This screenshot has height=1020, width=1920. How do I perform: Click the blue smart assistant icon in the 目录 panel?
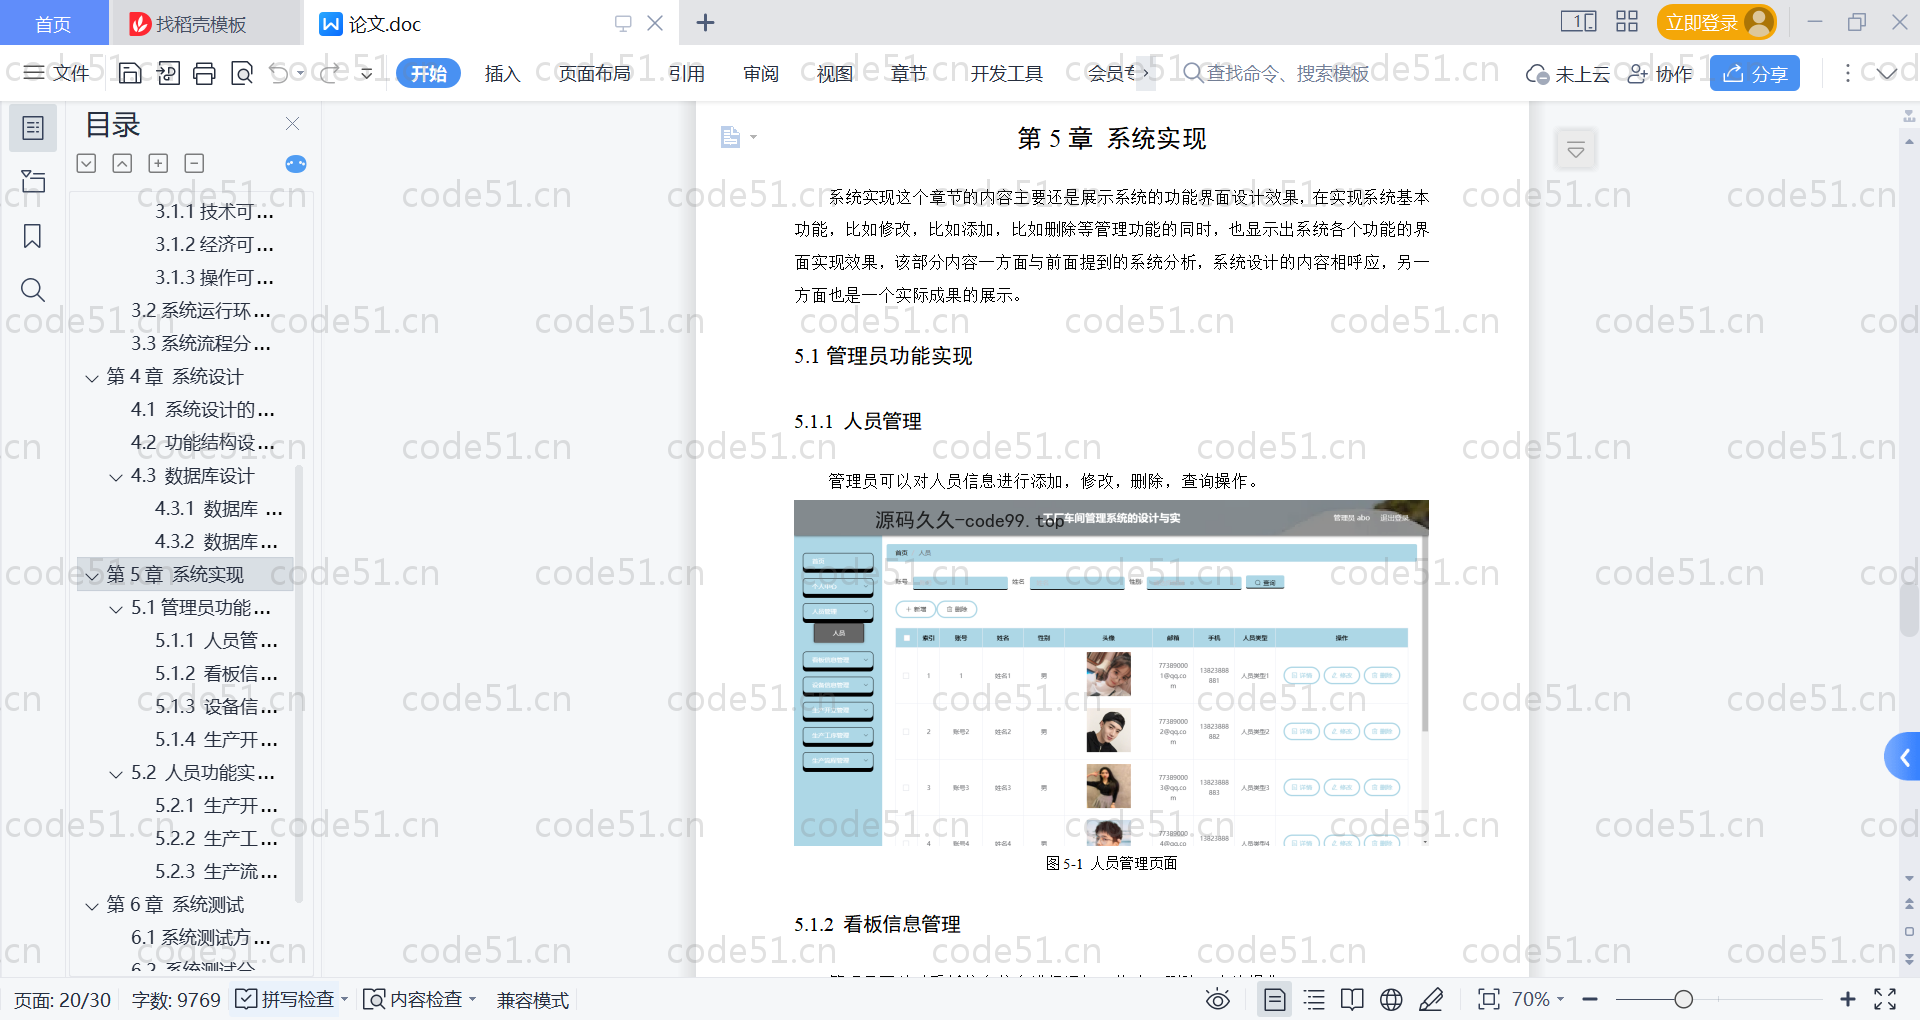coord(296,164)
